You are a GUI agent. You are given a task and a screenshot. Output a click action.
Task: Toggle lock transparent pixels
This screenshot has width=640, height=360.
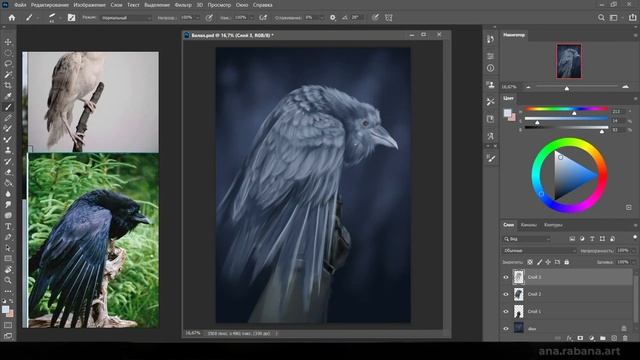pos(530,262)
